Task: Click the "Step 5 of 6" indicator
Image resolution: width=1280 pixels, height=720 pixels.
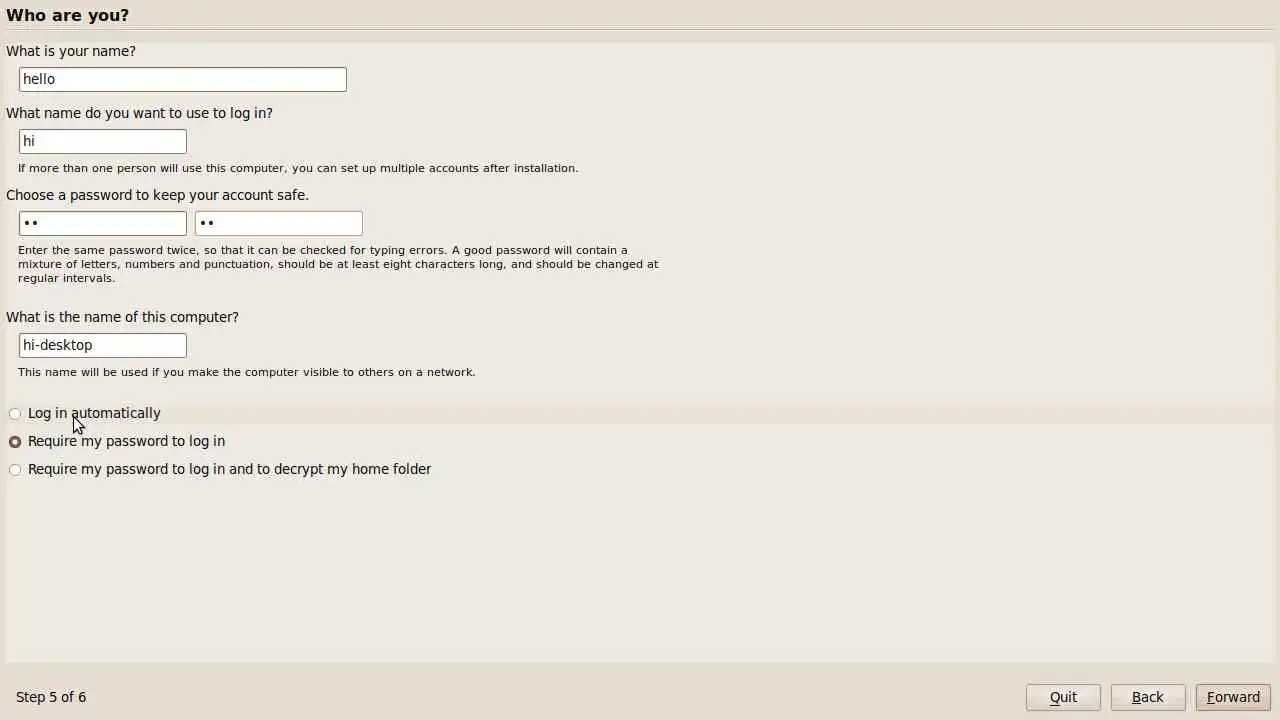Action: point(51,697)
